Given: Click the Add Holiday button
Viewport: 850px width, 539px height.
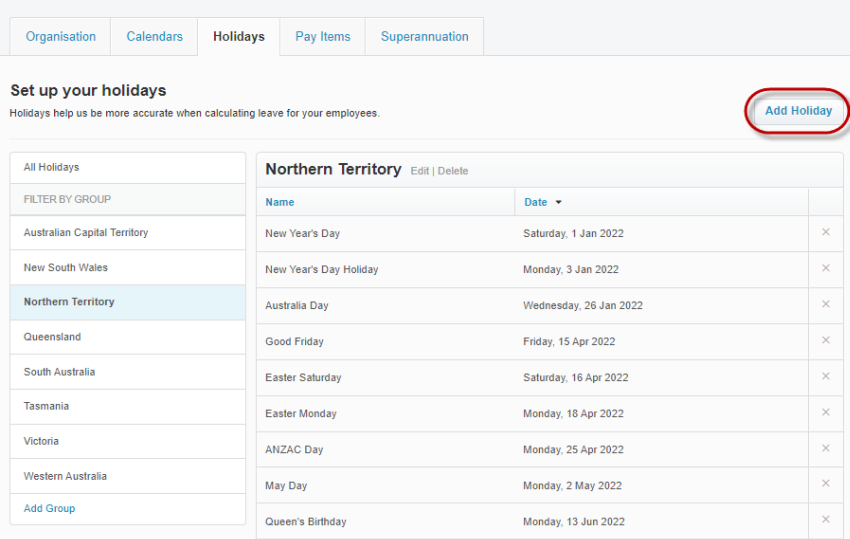Looking at the screenshot, I should tap(798, 111).
